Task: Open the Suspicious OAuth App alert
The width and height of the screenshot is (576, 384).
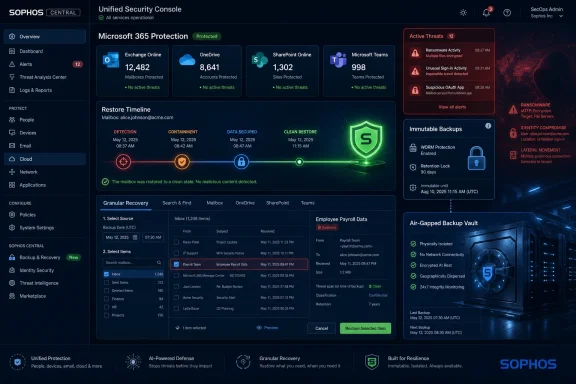Action: (449, 90)
